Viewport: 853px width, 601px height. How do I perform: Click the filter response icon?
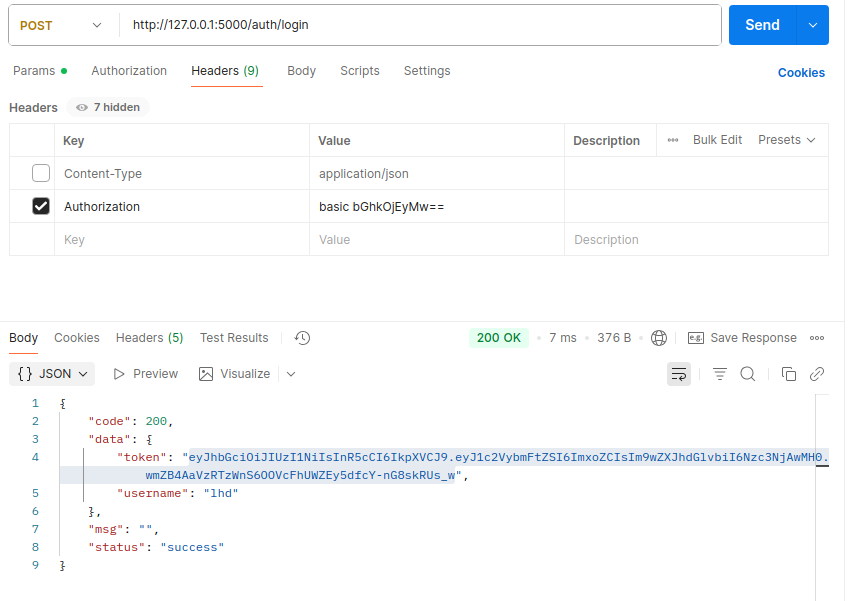(720, 374)
